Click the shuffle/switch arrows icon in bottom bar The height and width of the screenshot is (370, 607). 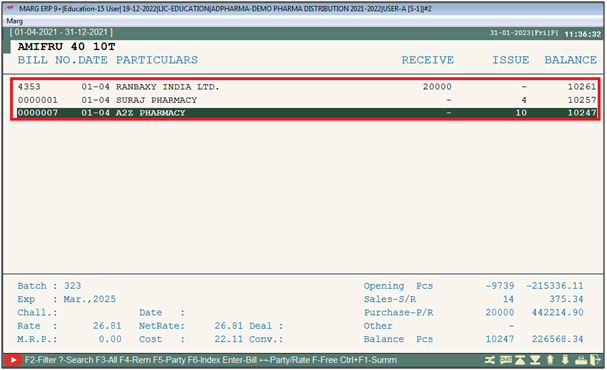click(x=490, y=360)
